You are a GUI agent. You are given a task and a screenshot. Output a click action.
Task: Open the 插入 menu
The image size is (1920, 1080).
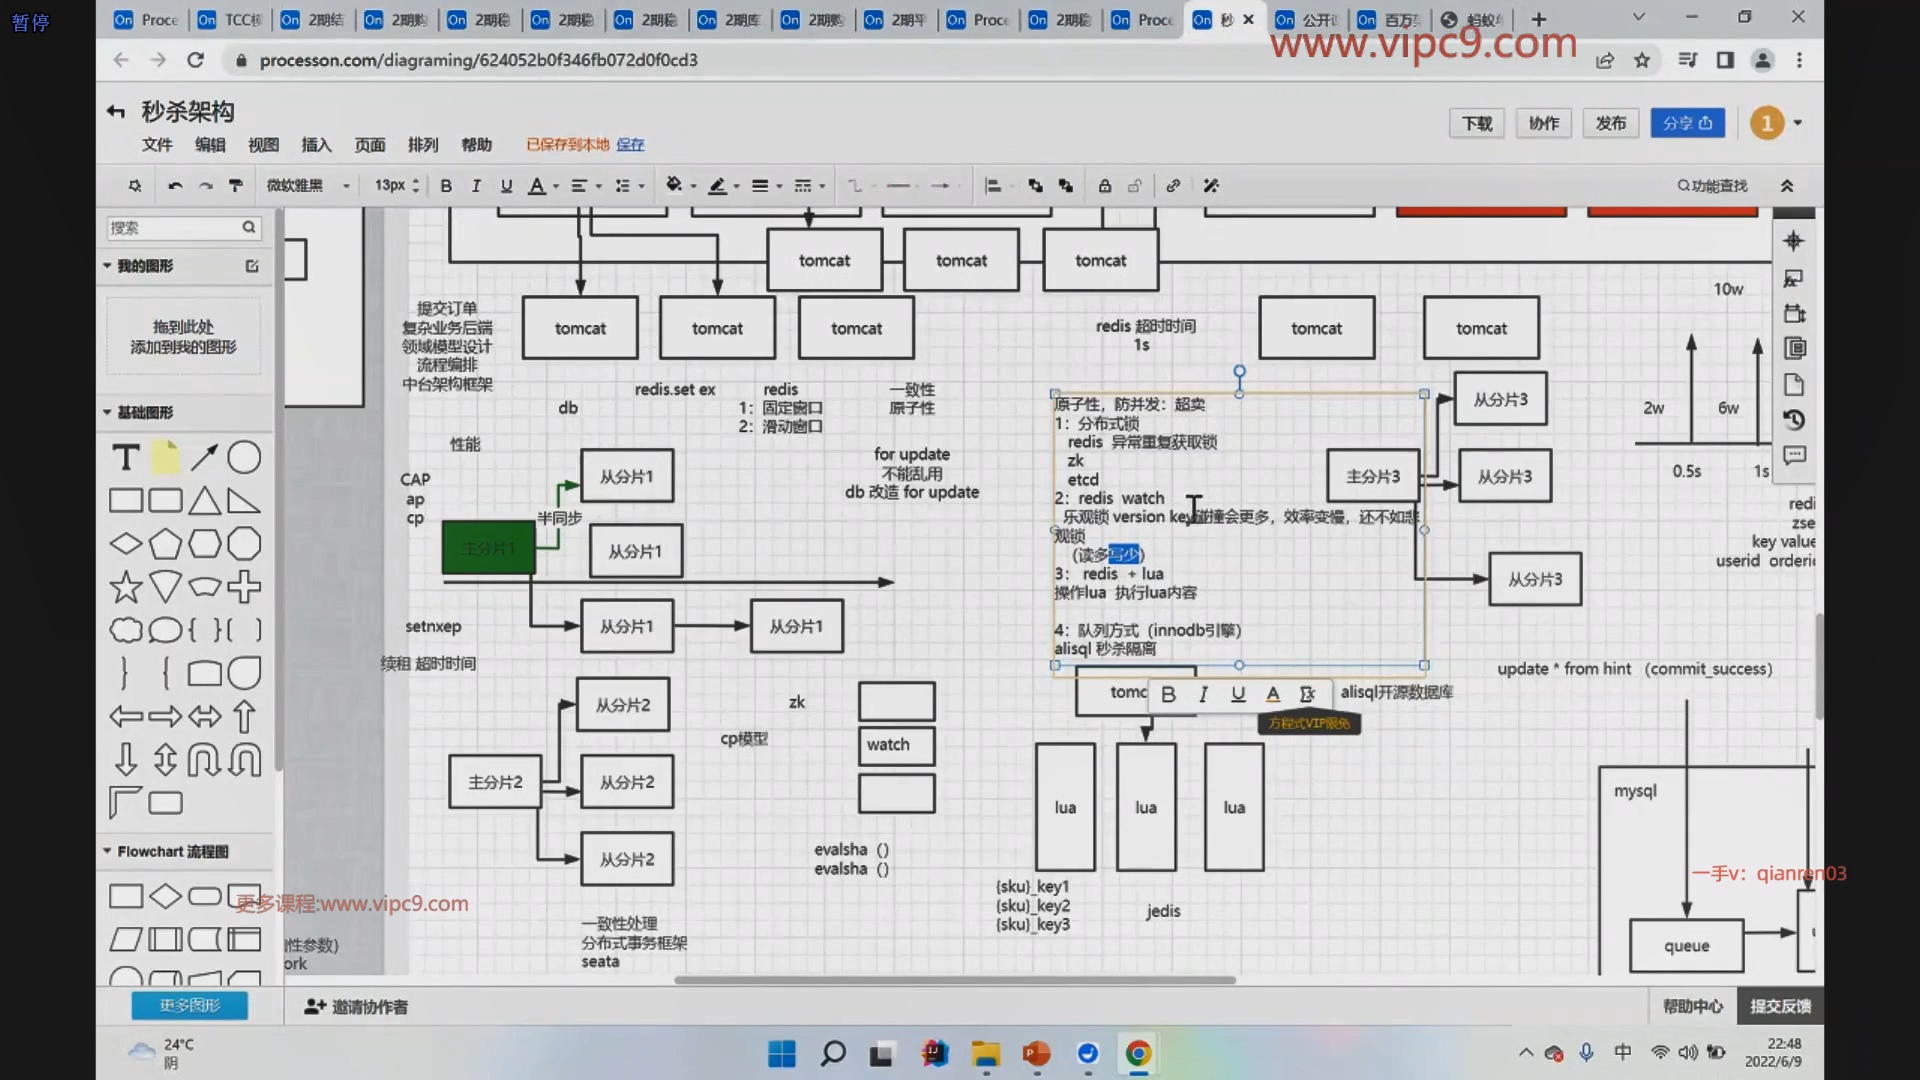point(316,145)
